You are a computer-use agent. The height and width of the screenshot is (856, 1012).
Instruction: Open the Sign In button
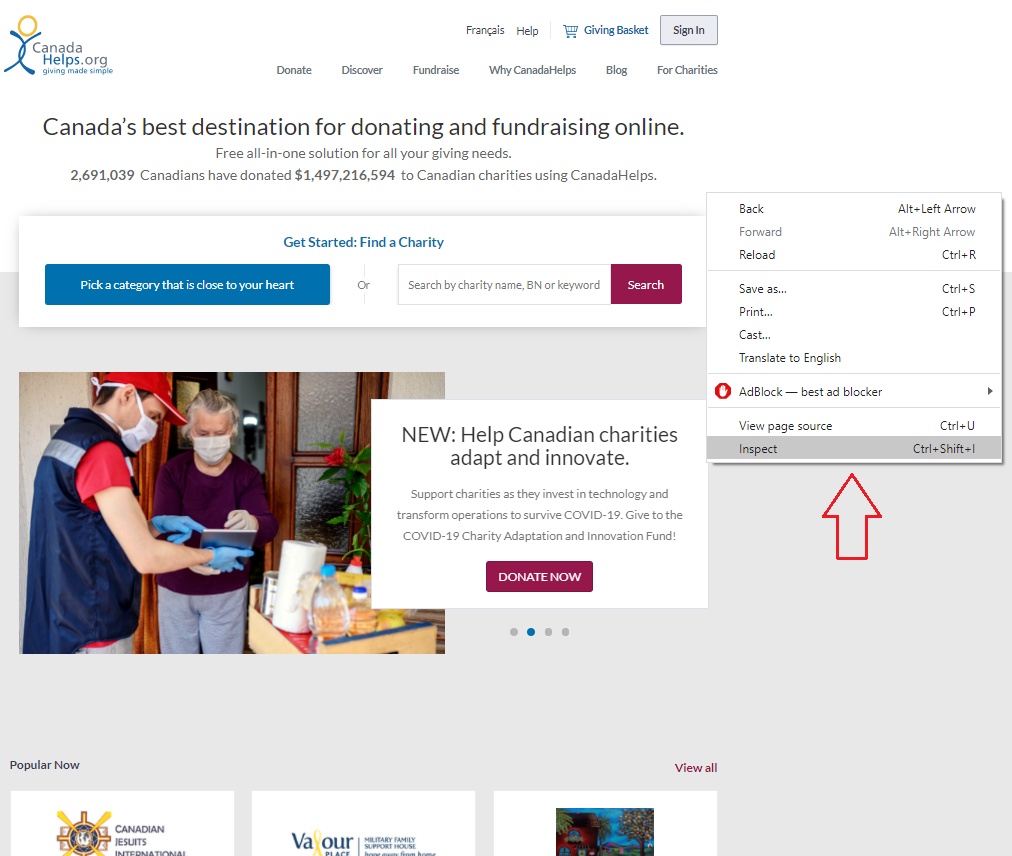[x=689, y=30]
